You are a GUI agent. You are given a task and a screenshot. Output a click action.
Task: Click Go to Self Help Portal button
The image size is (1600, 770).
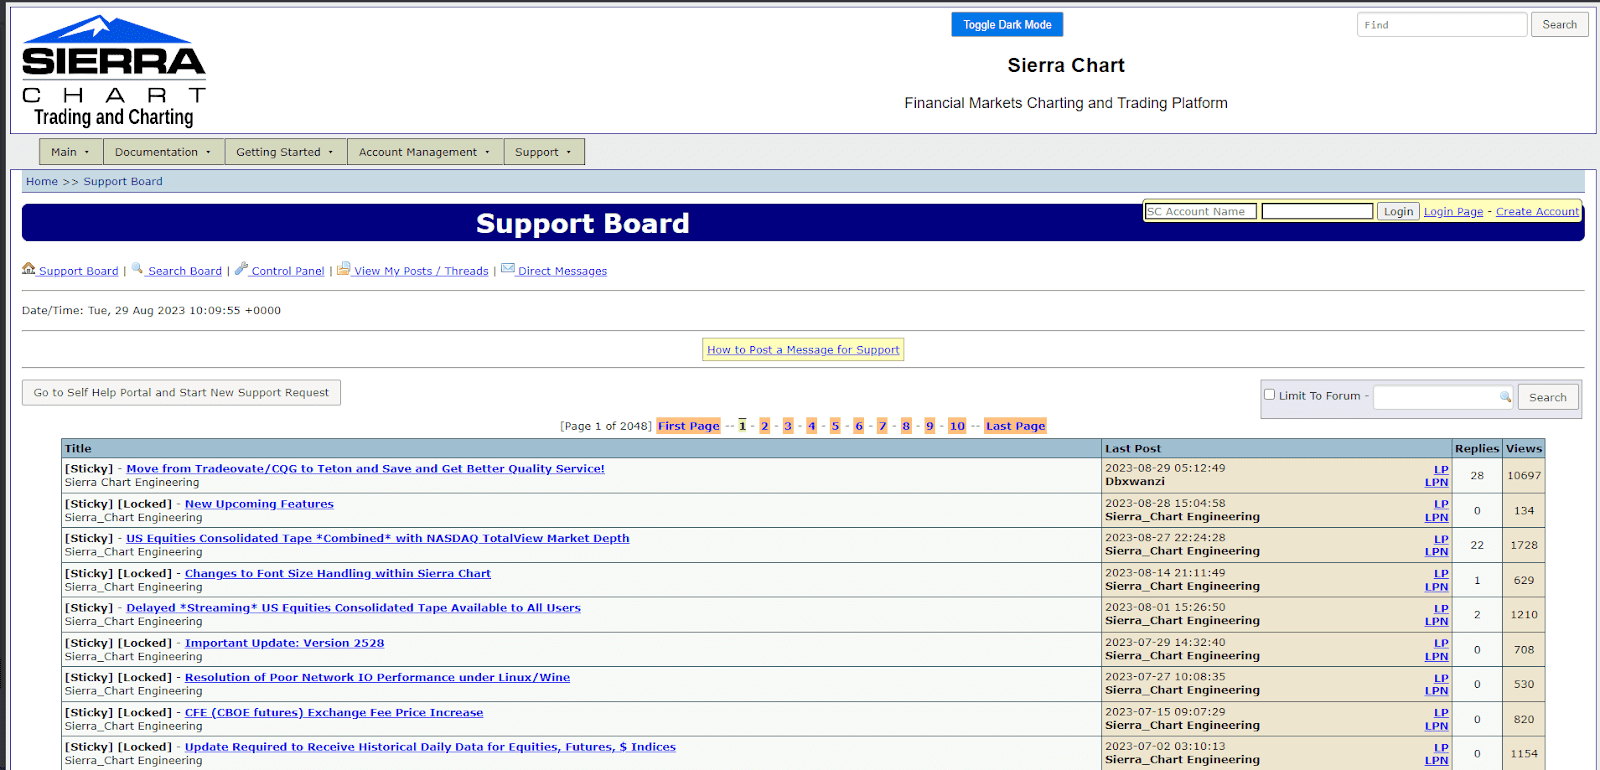[x=181, y=392]
